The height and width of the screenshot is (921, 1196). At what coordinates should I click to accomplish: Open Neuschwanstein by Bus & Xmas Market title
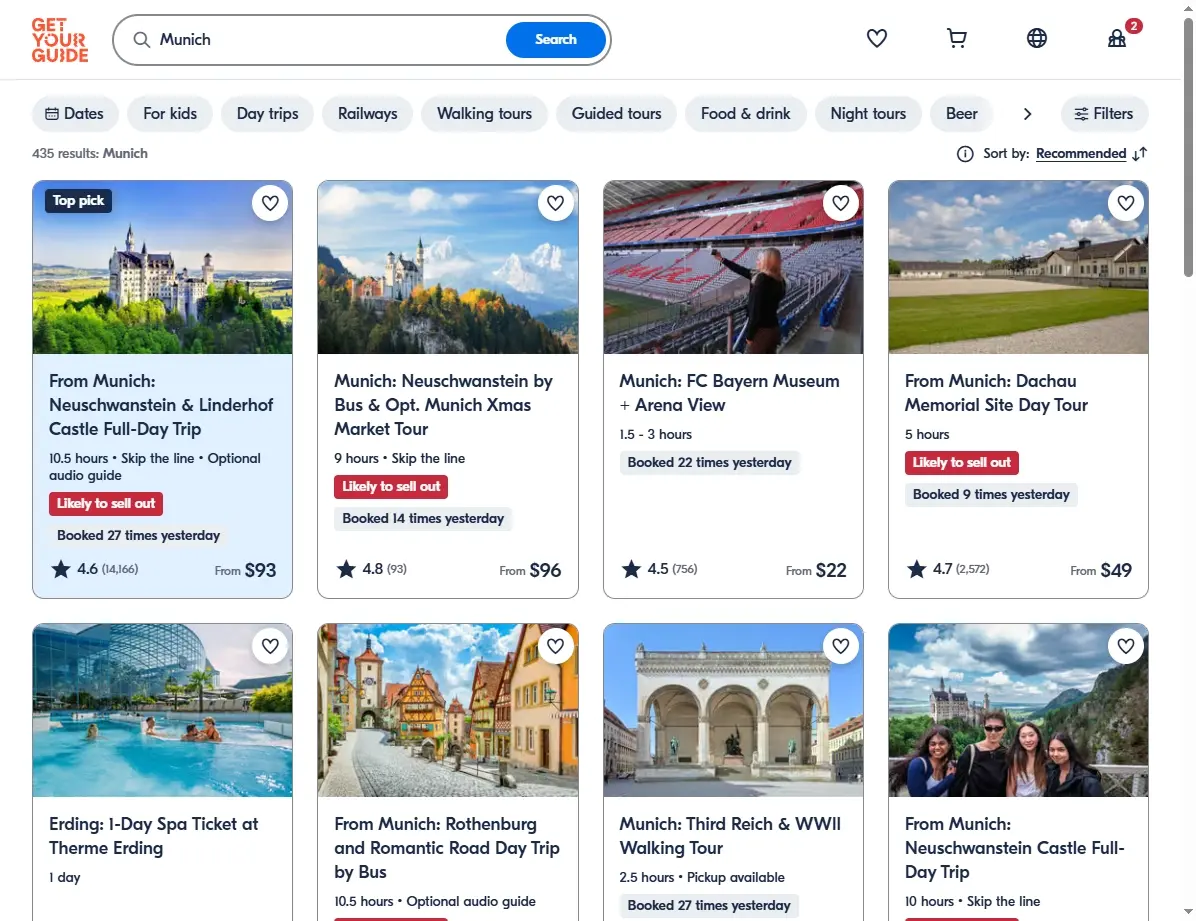[x=443, y=405]
